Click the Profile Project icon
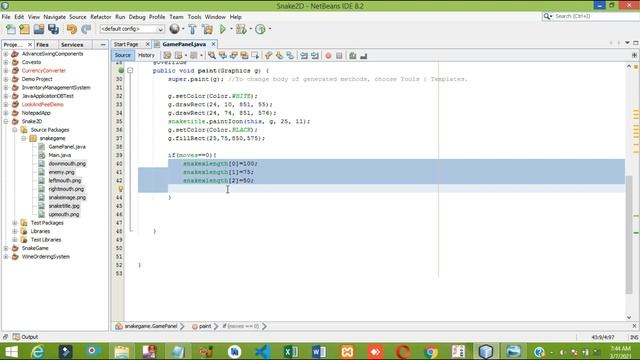This screenshot has width=640, height=360. [260, 29]
